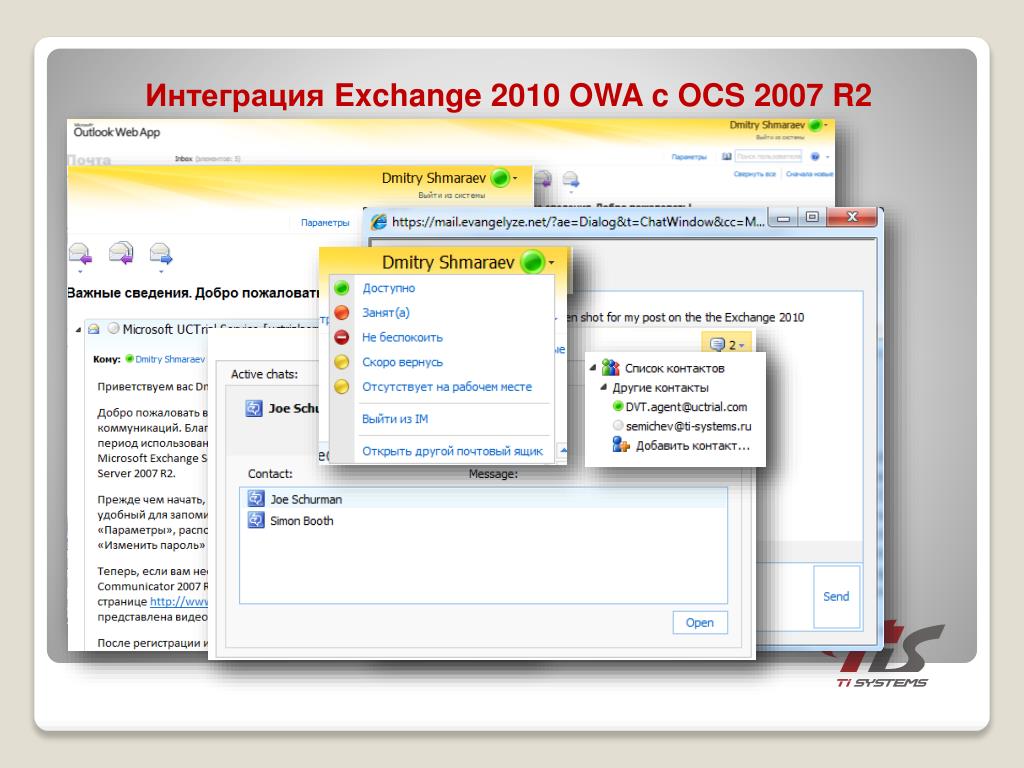
Task: Open Открыть другой почтовый ящик option
Action: coord(453,451)
